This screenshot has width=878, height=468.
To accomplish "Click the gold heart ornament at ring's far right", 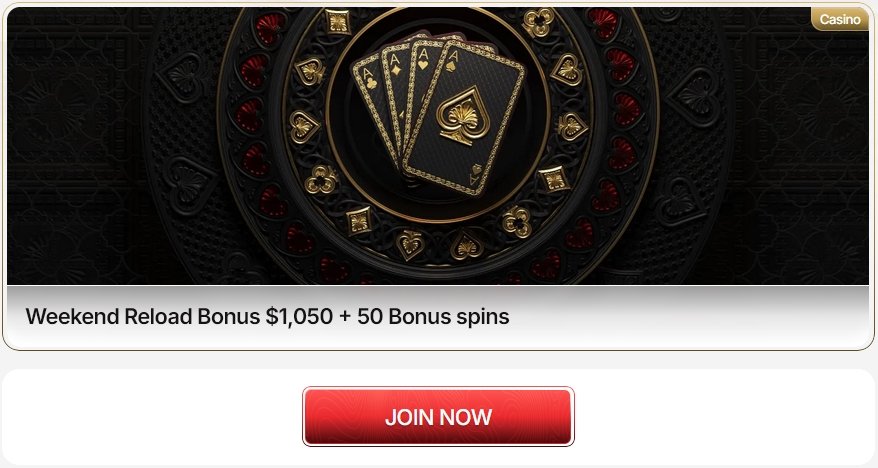I will (572, 126).
